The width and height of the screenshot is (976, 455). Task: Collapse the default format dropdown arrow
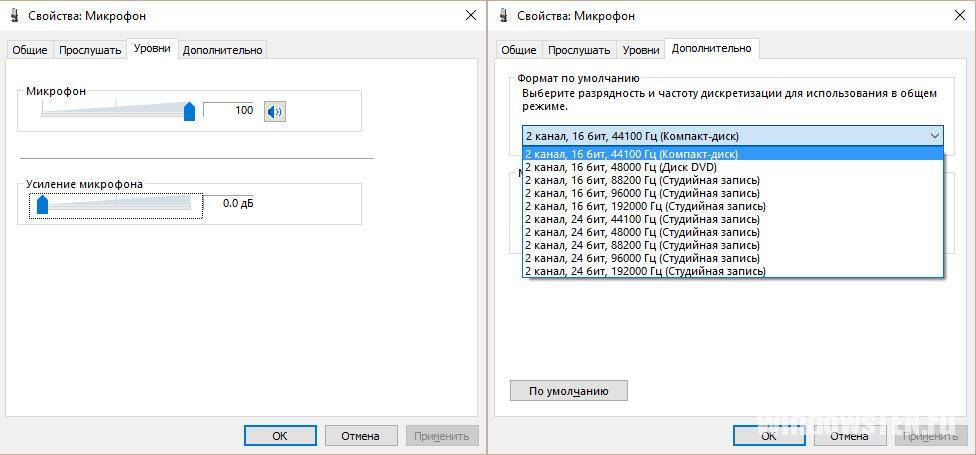[934, 136]
